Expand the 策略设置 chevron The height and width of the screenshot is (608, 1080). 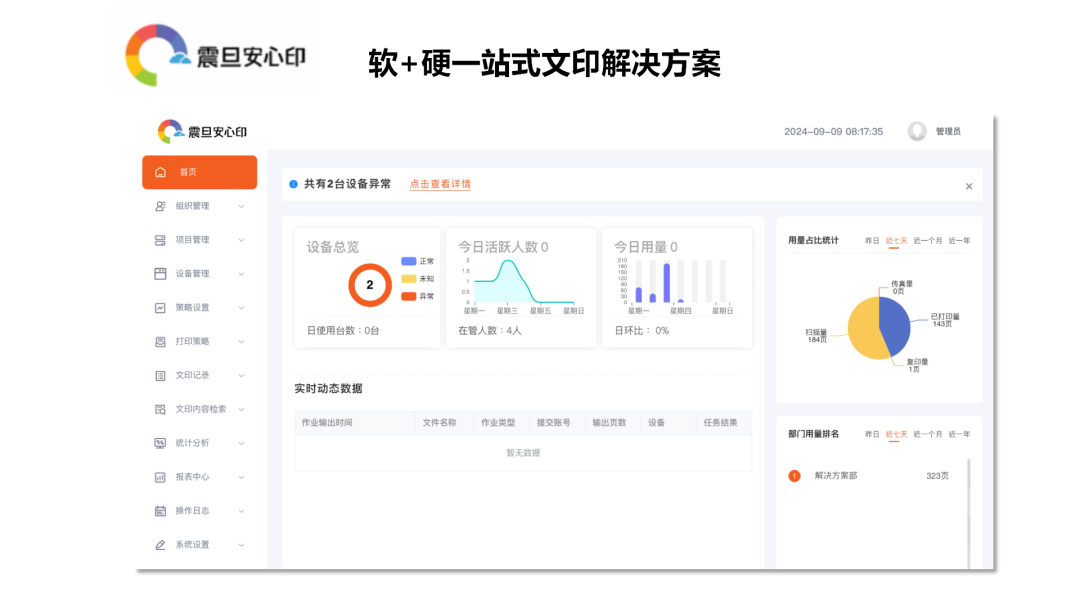tap(242, 308)
